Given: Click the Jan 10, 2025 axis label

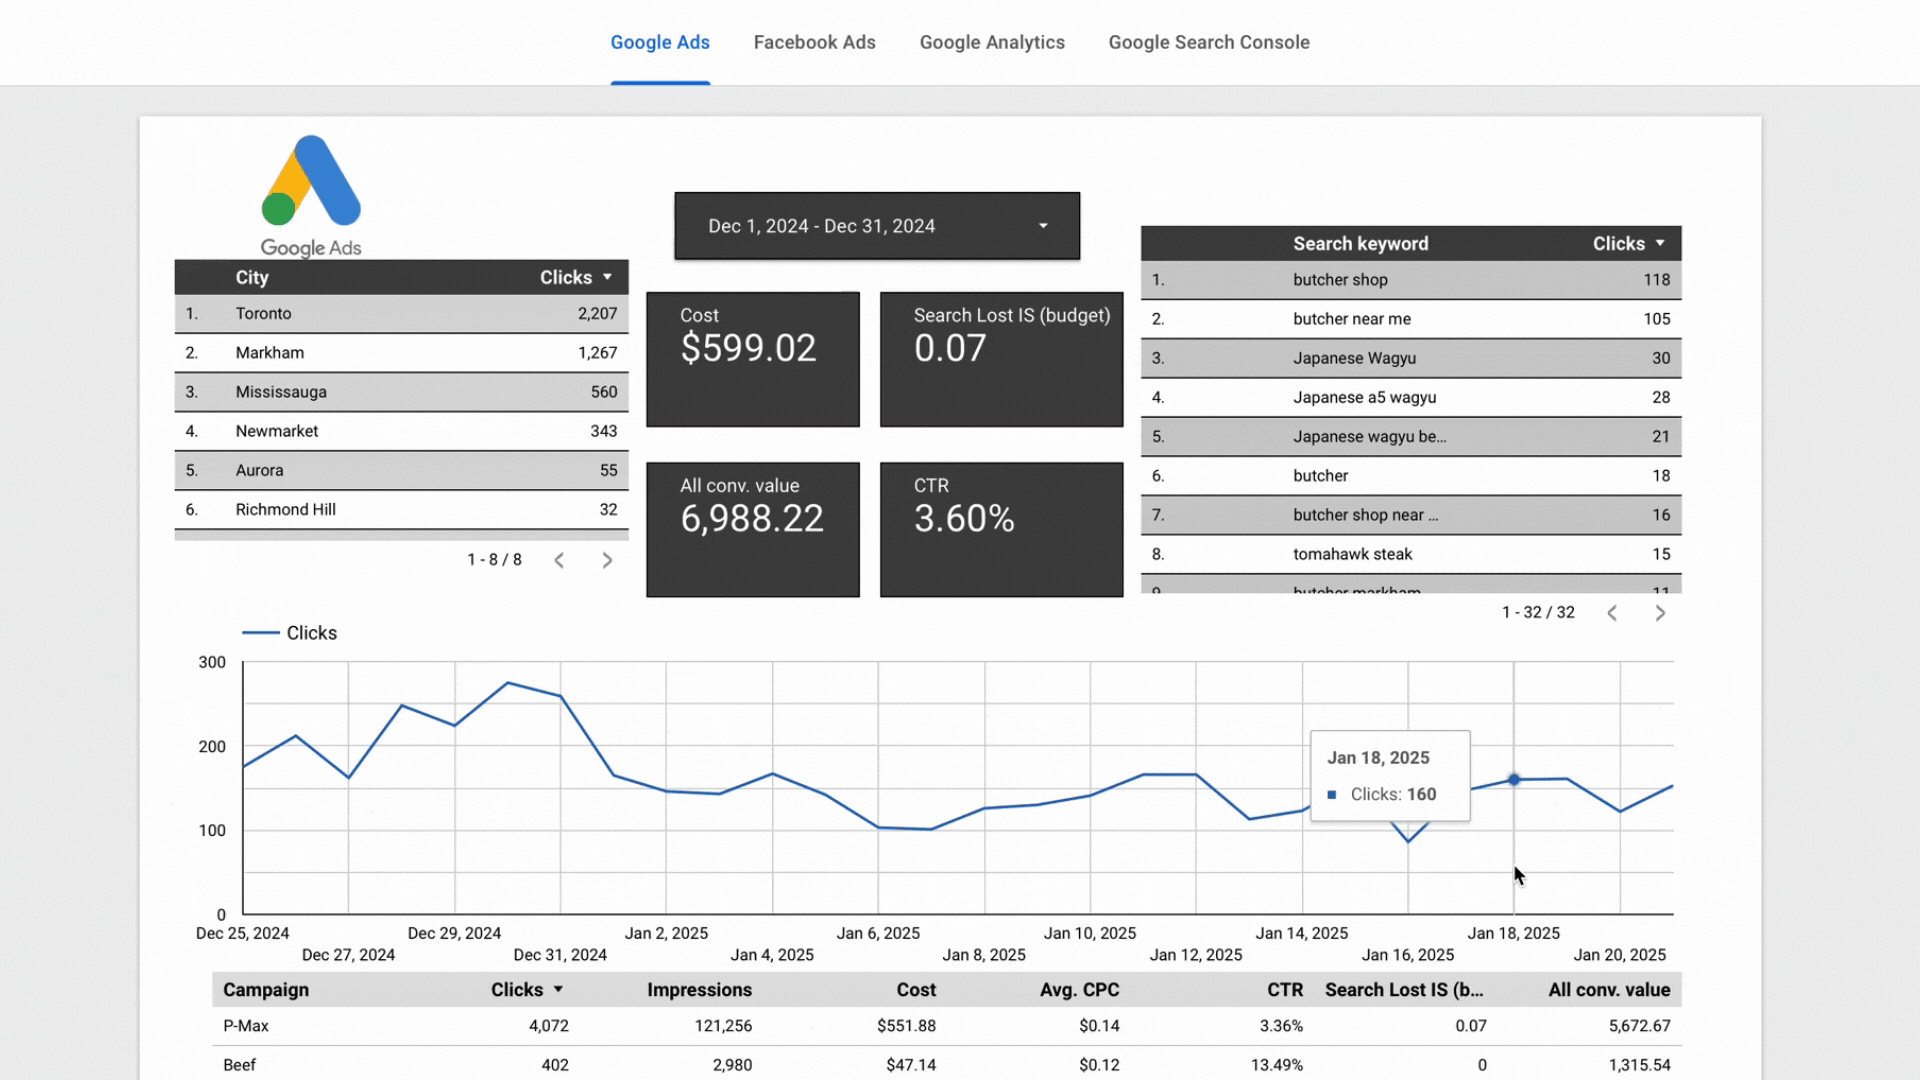Looking at the screenshot, I should pyautogui.click(x=1090, y=933).
